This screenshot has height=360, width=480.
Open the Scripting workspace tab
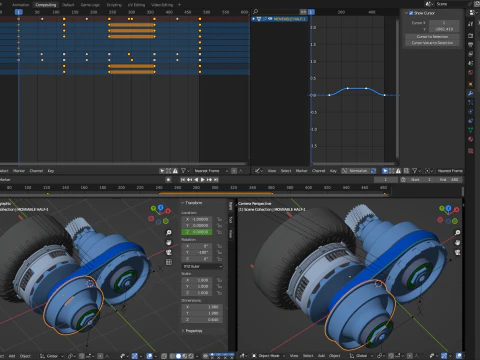tap(114, 5)
